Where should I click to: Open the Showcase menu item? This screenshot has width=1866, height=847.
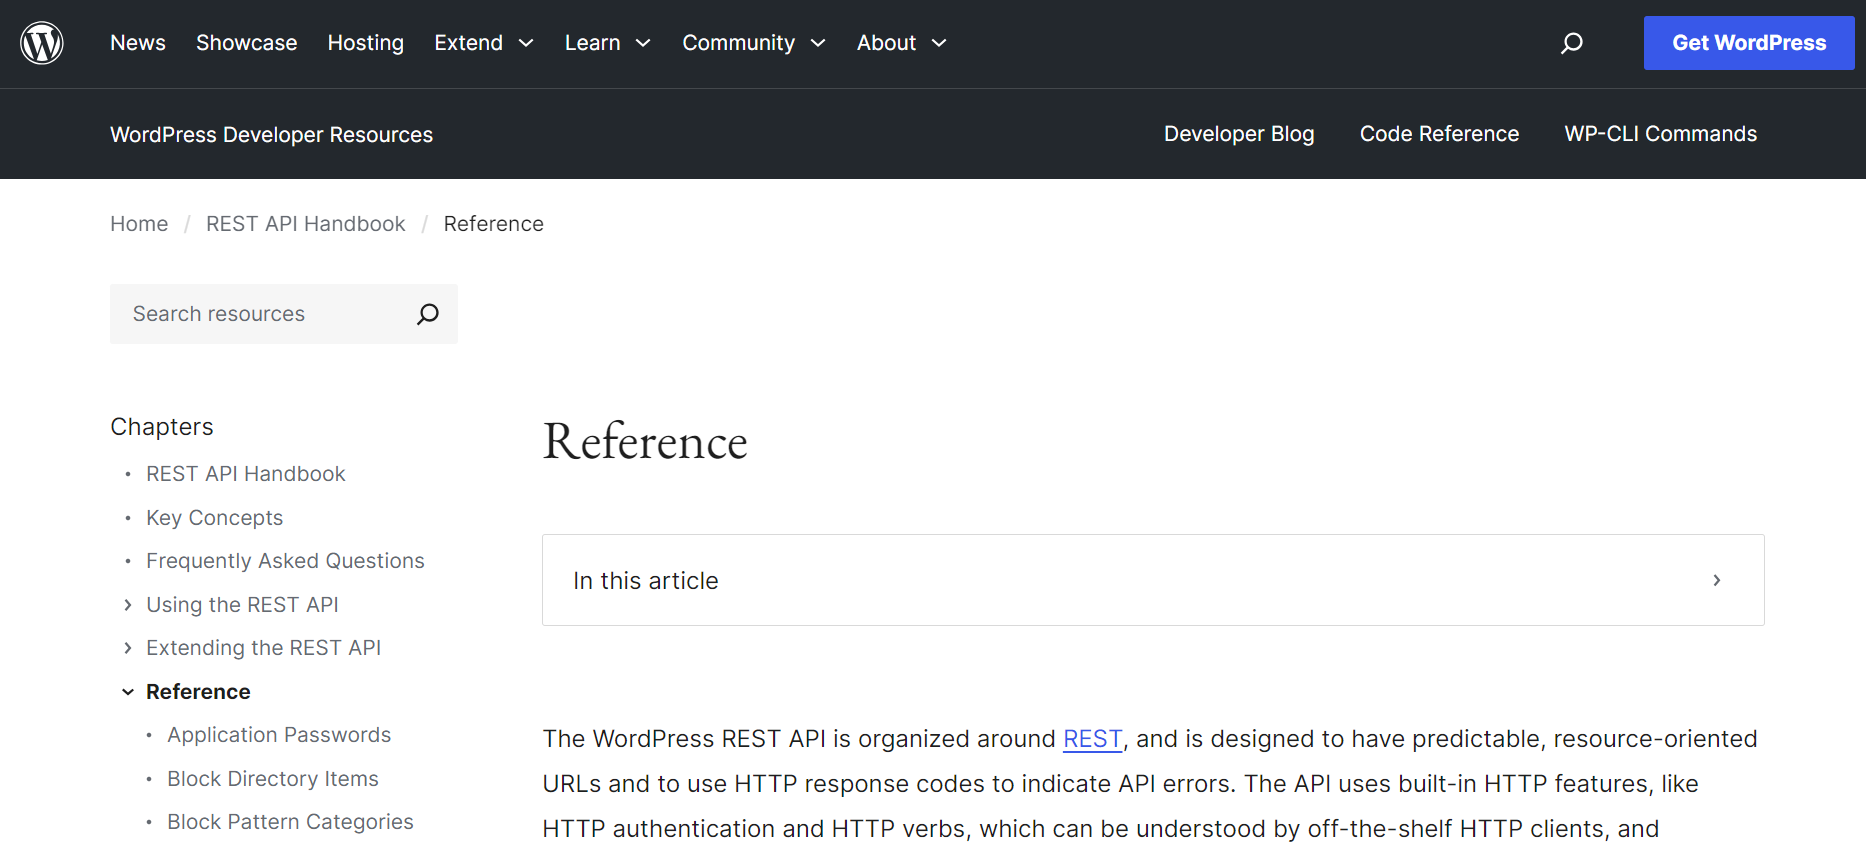[x=246, y=43]
